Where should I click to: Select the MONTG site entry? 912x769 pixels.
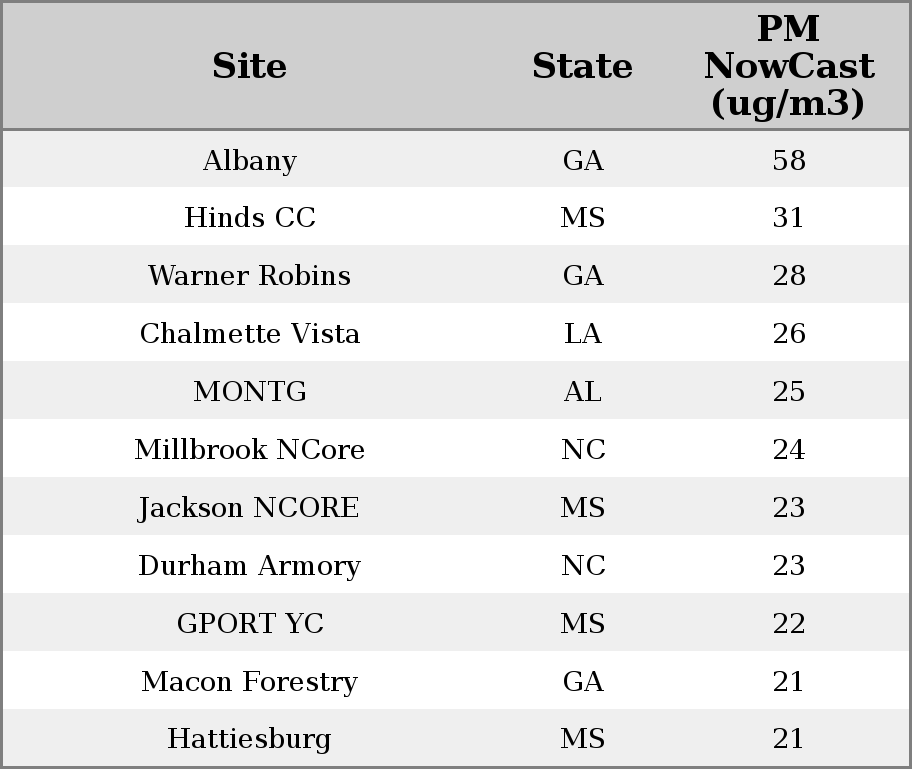click(x=250, y=392)
